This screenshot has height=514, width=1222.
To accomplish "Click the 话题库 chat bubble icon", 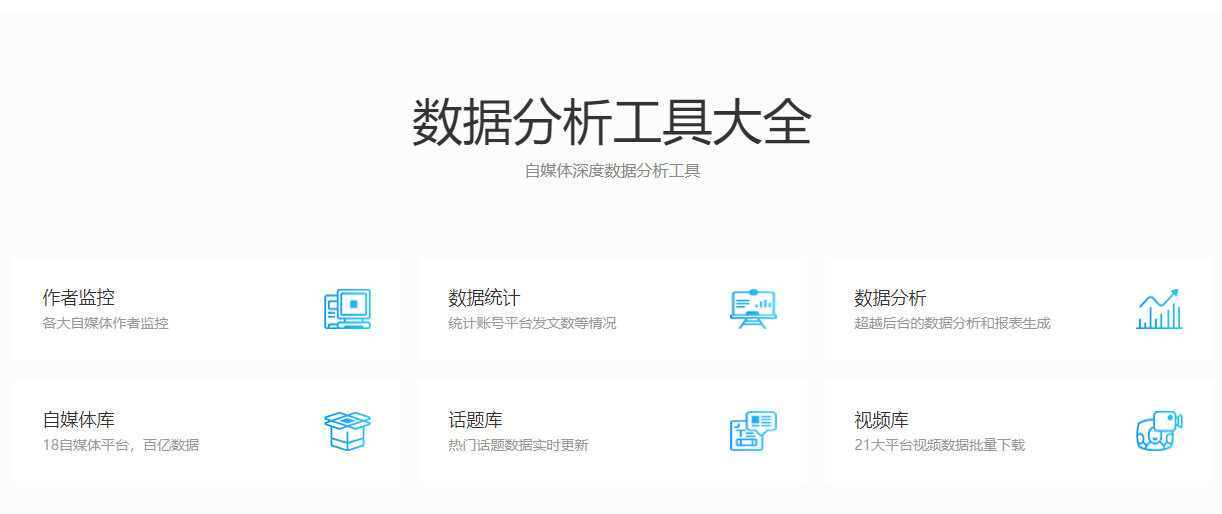I will click(753, 431).
